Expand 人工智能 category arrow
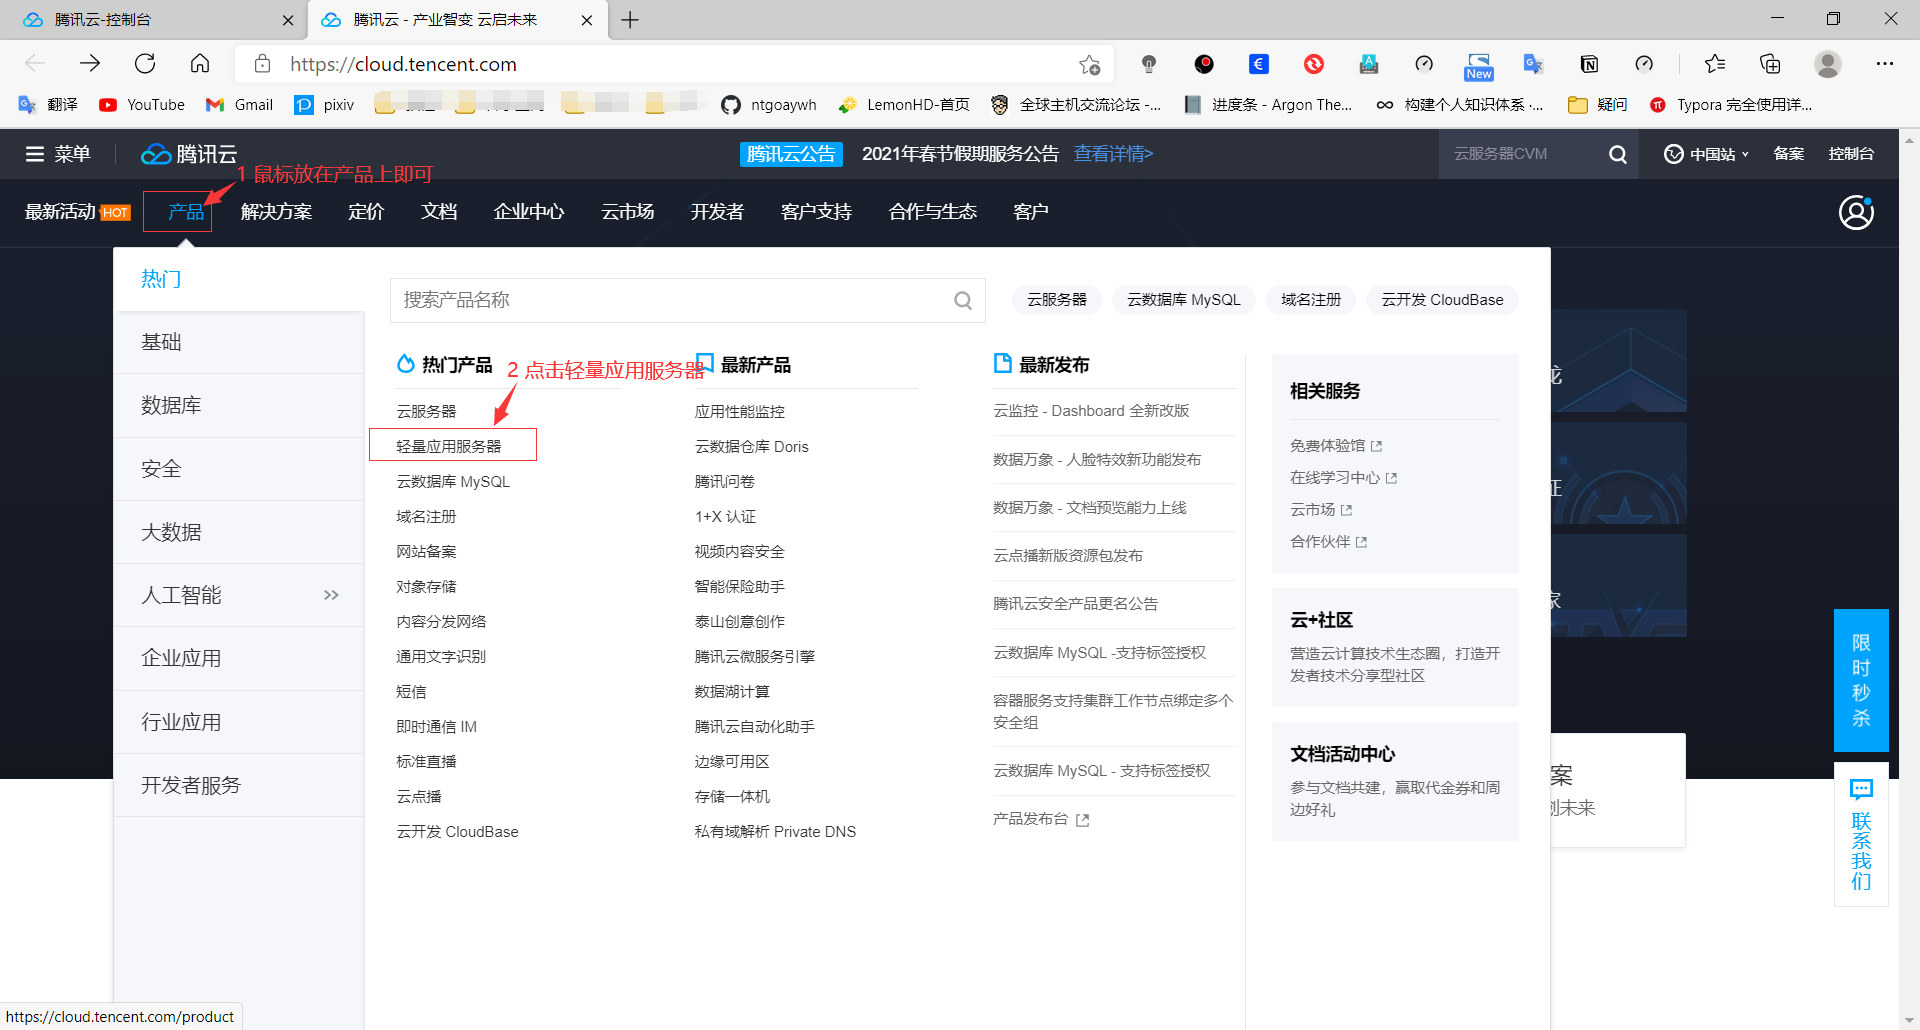1920x1030 pixels. tap(331, 595)
